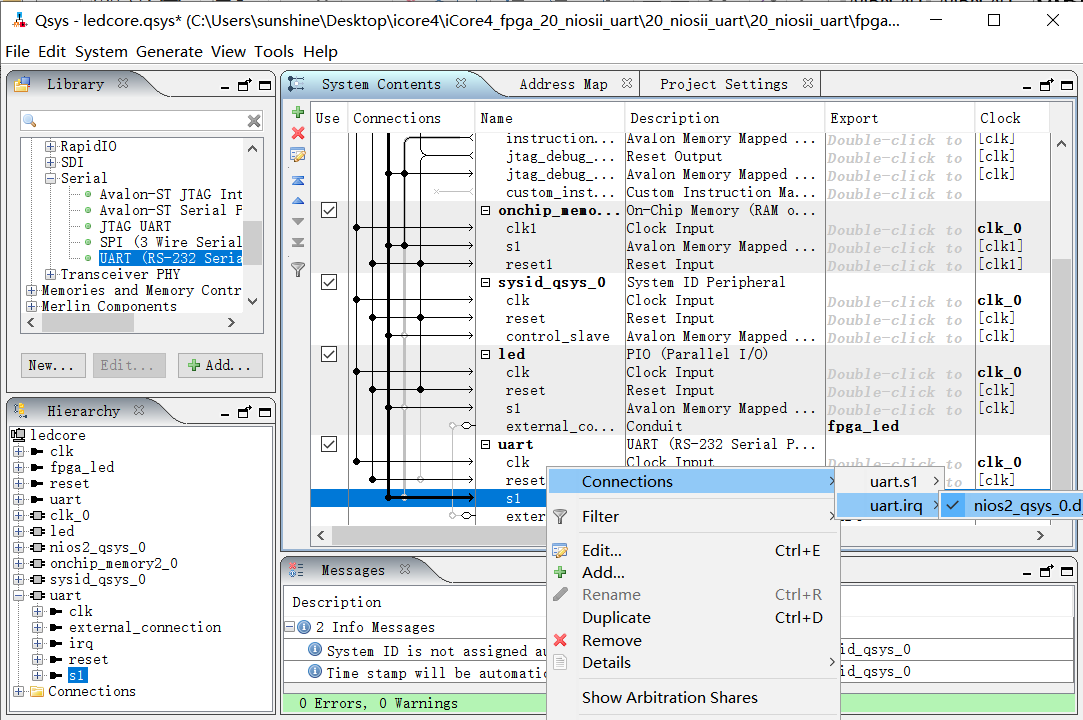Click the Add... button in Library
This screenshot has width=1083, height=720.
pos(220,366)
